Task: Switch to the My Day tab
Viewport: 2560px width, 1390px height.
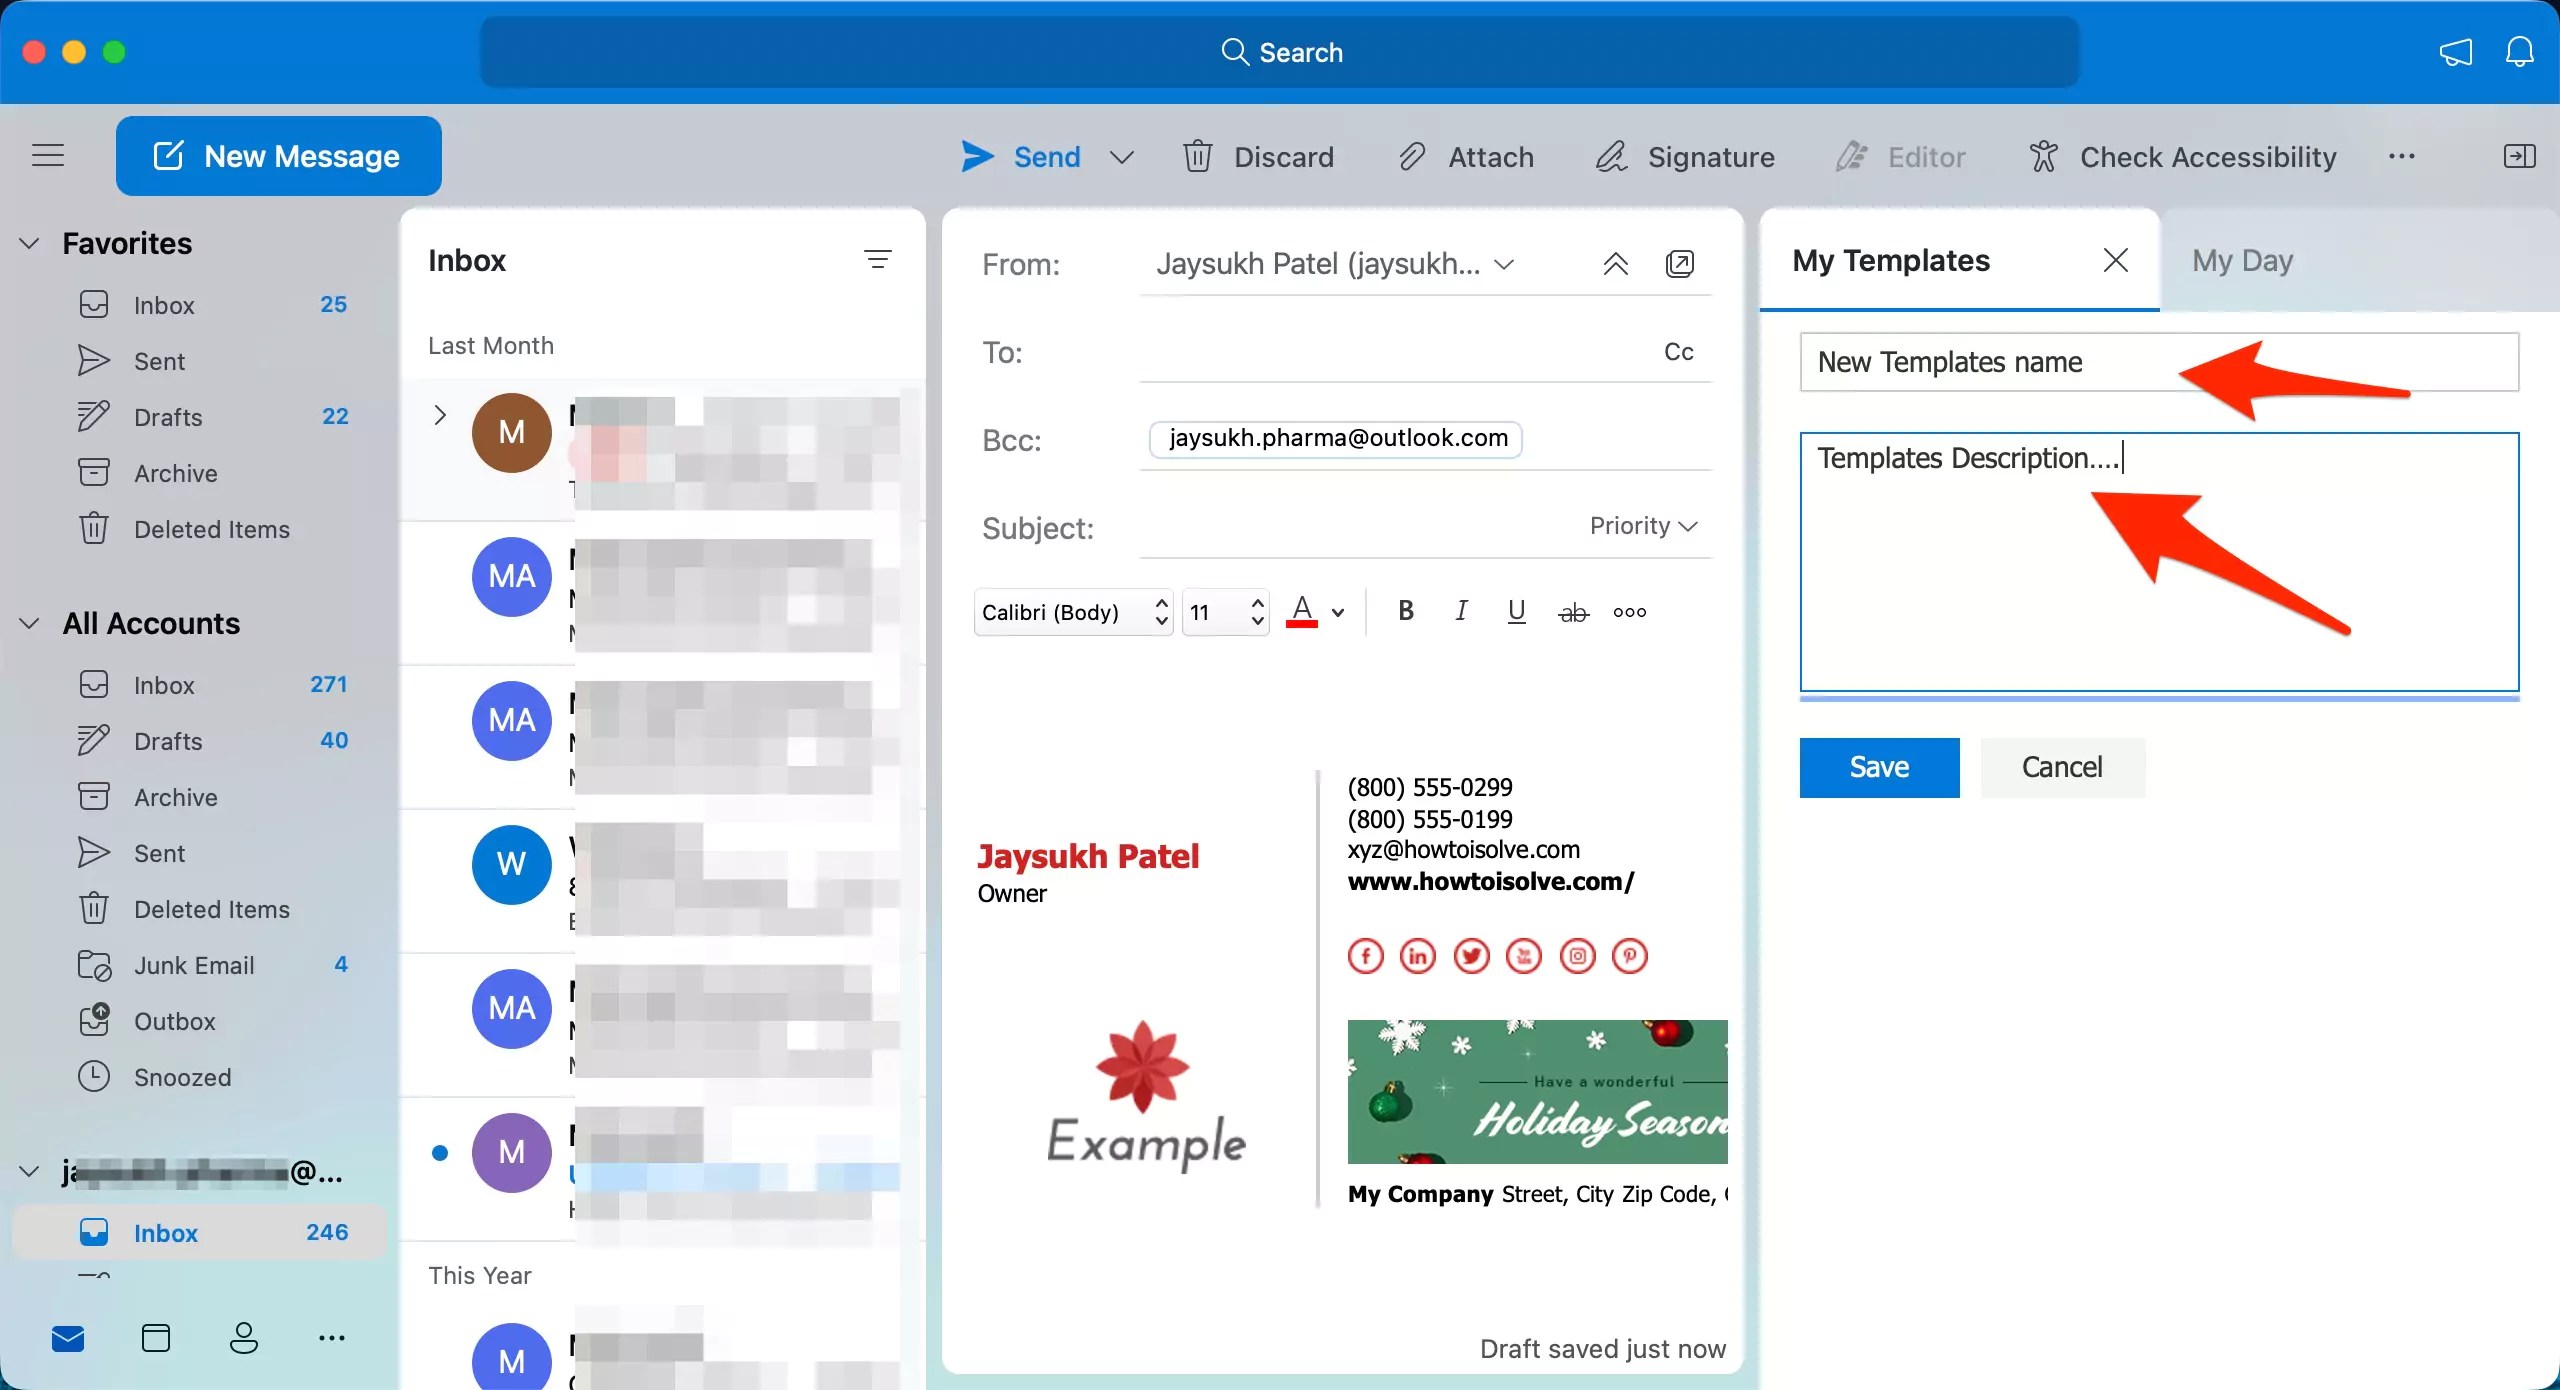Action: (2241, 259)
